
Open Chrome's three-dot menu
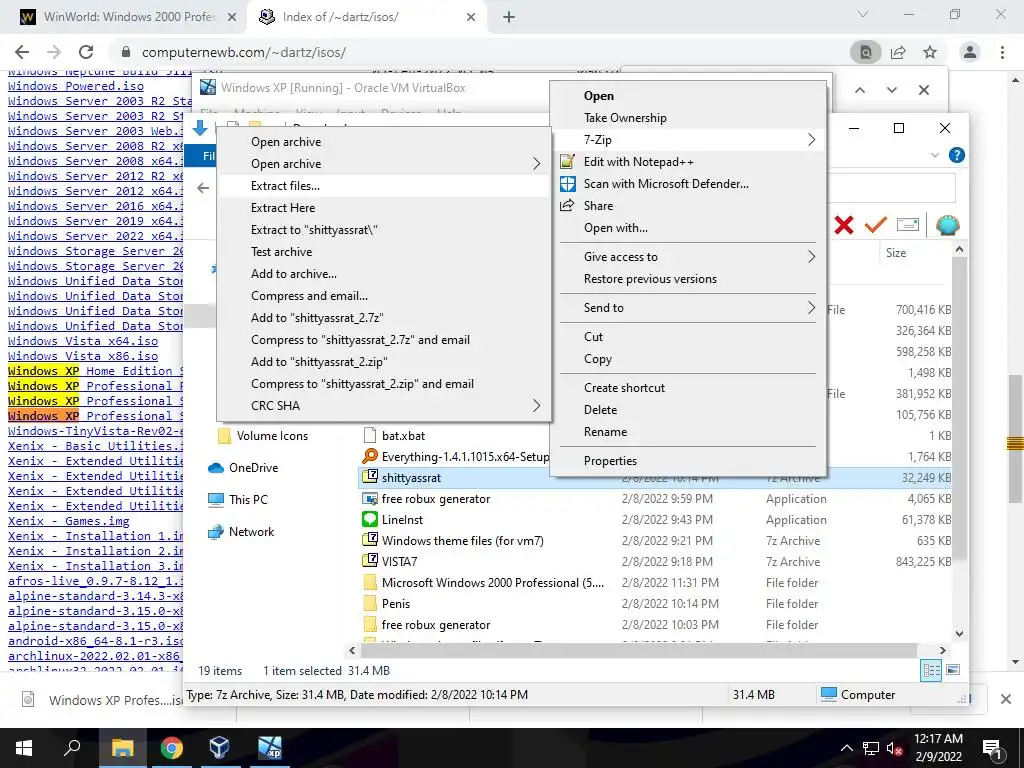pos(1002,52)
